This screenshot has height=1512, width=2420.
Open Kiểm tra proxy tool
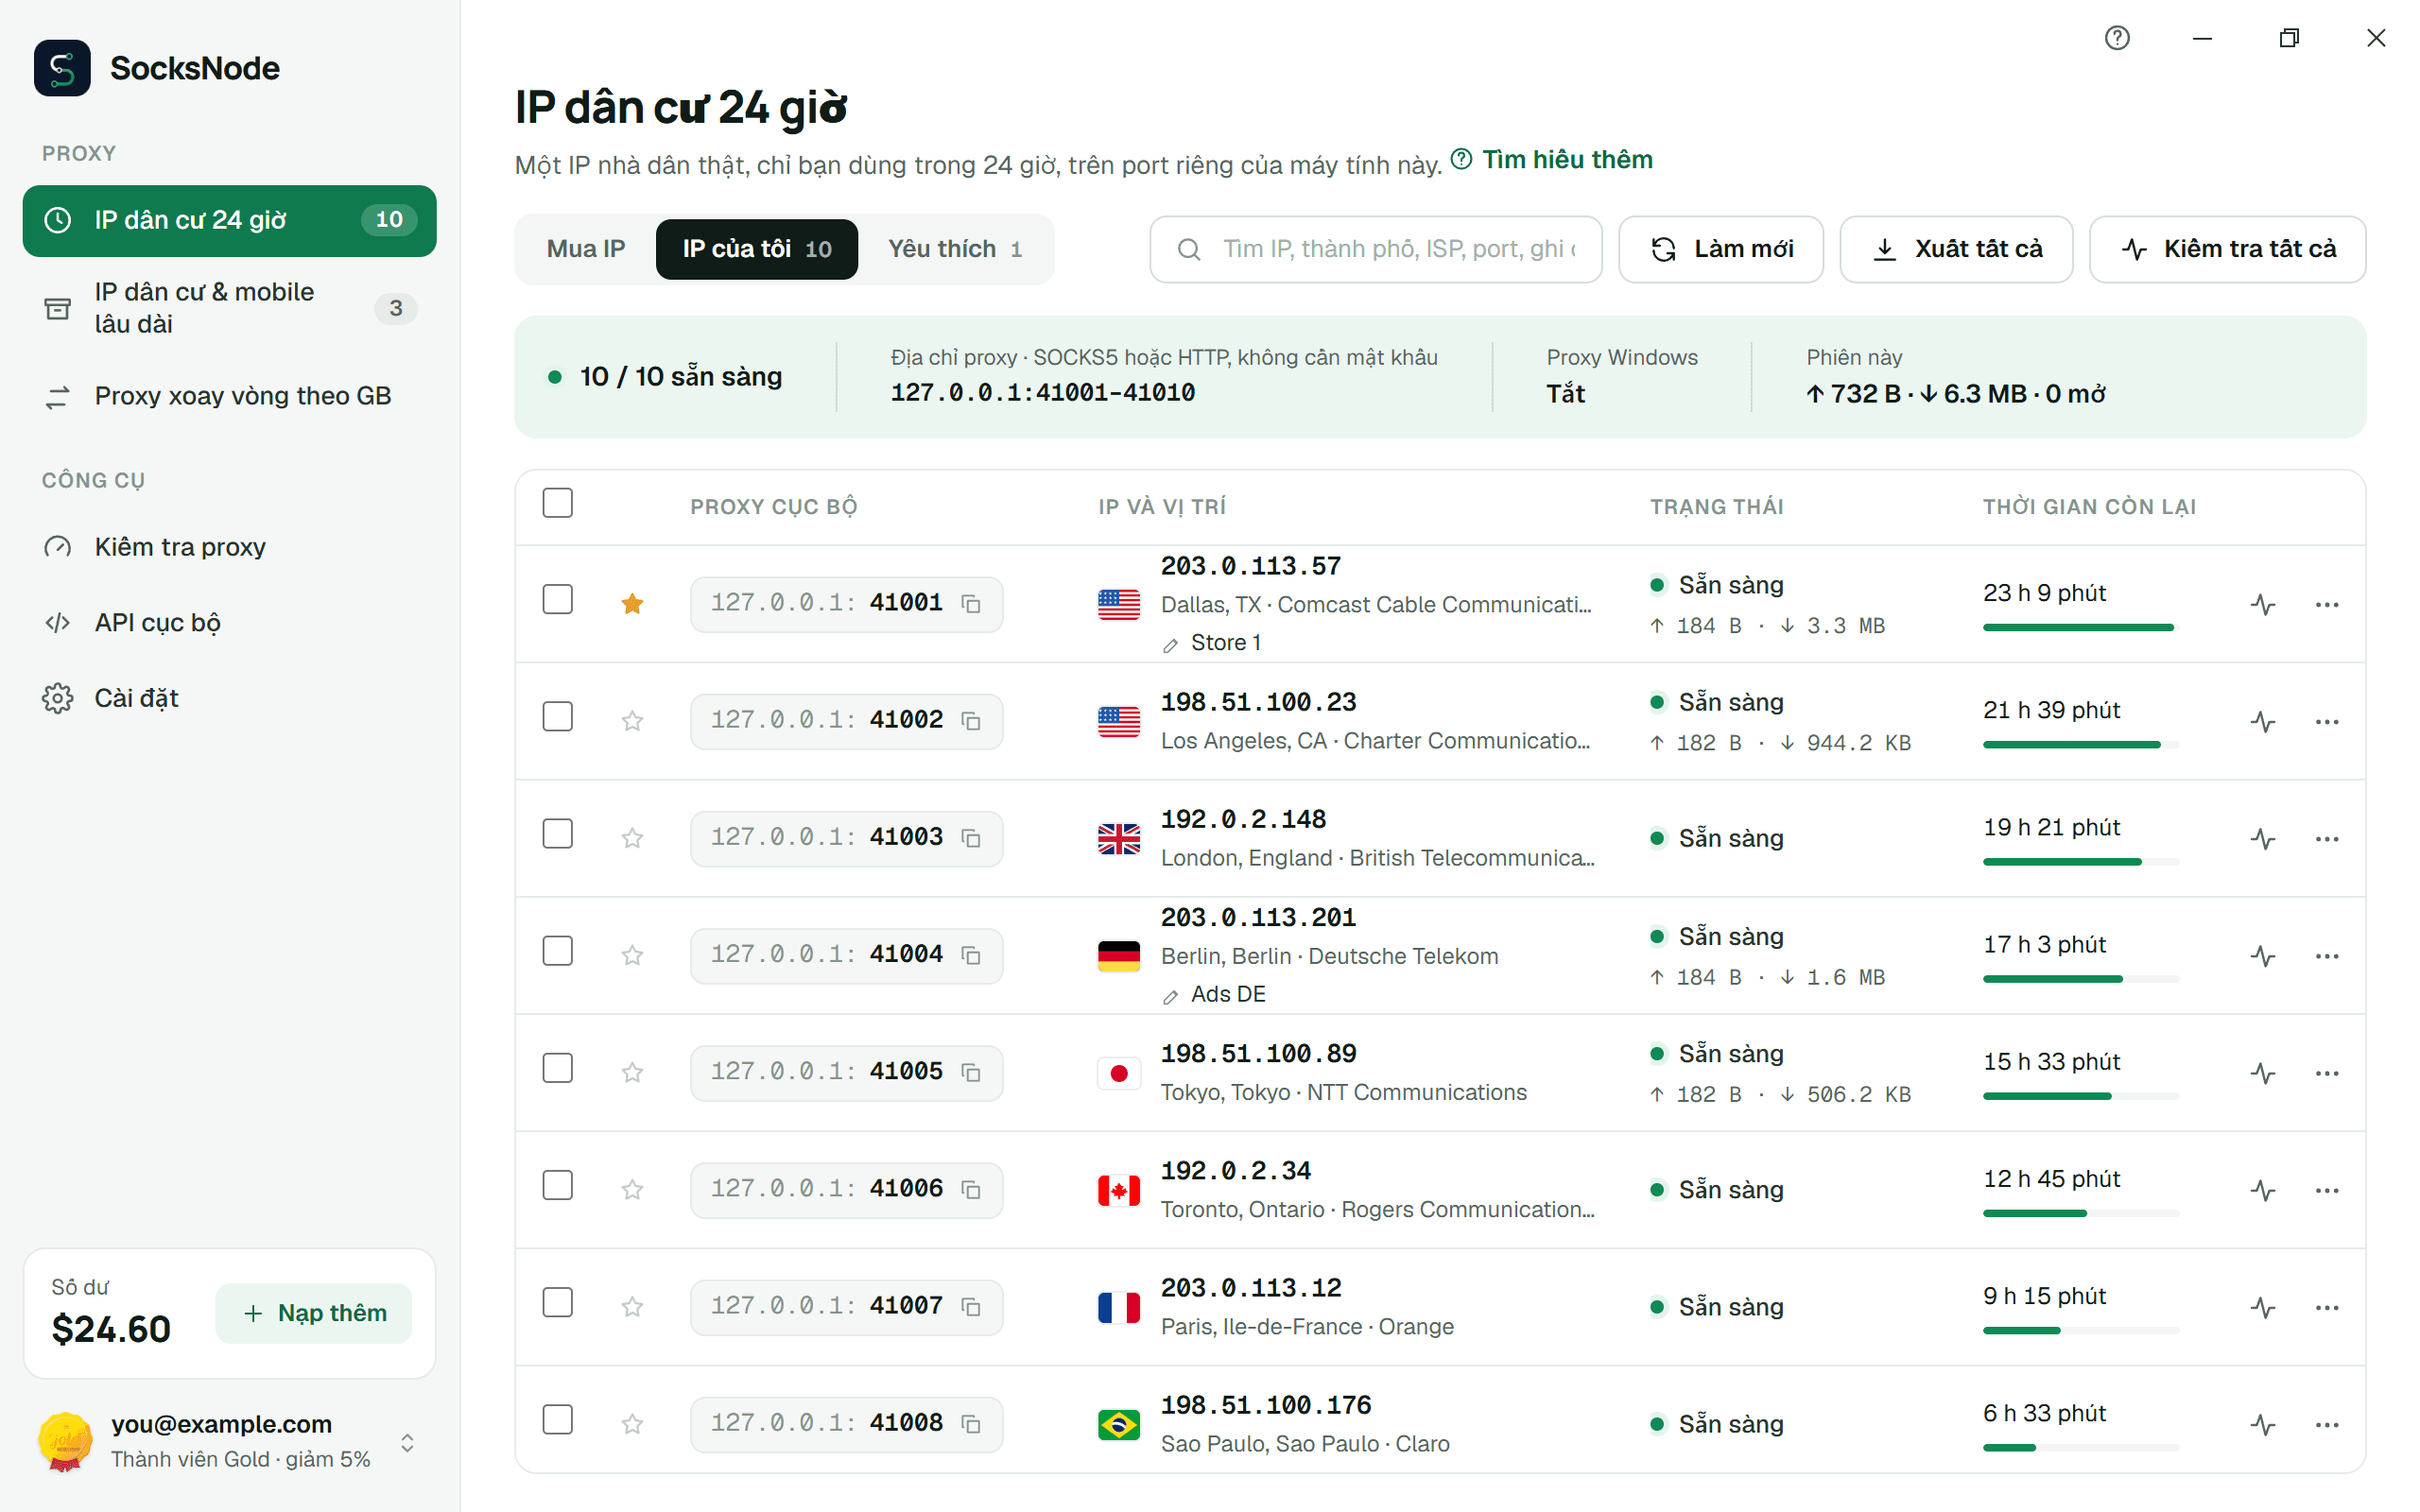[x=229, y=547]
